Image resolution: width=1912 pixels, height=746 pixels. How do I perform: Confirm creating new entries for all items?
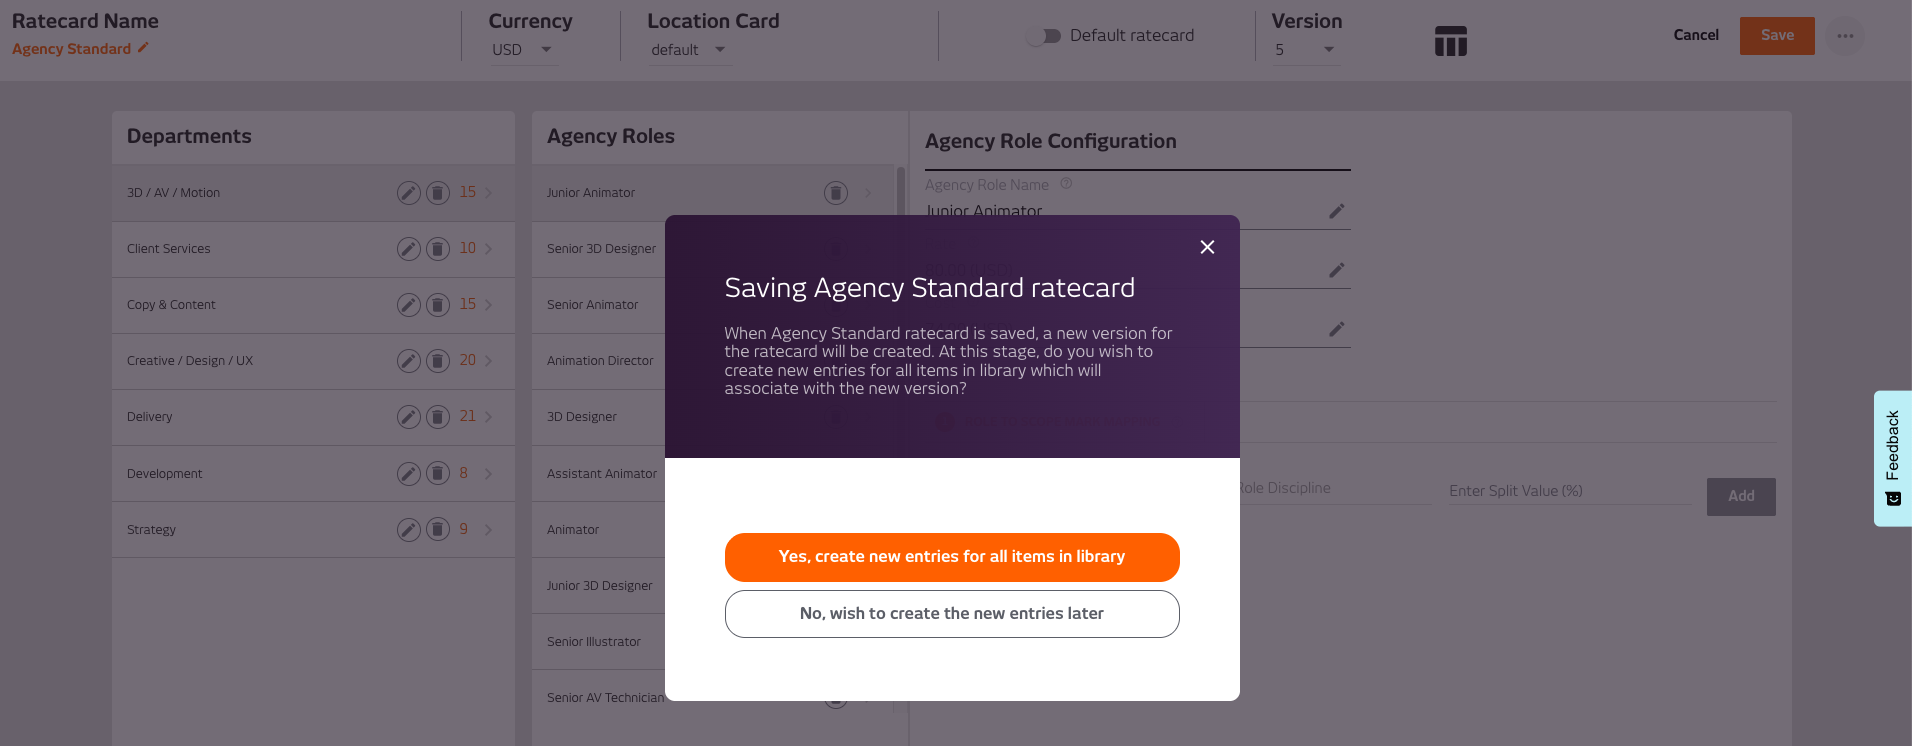952,557
